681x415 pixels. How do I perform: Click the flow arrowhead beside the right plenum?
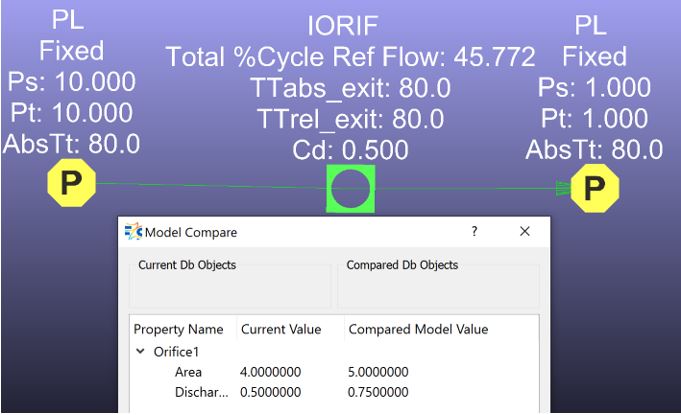pyautogui.click(x=564, y=187)
